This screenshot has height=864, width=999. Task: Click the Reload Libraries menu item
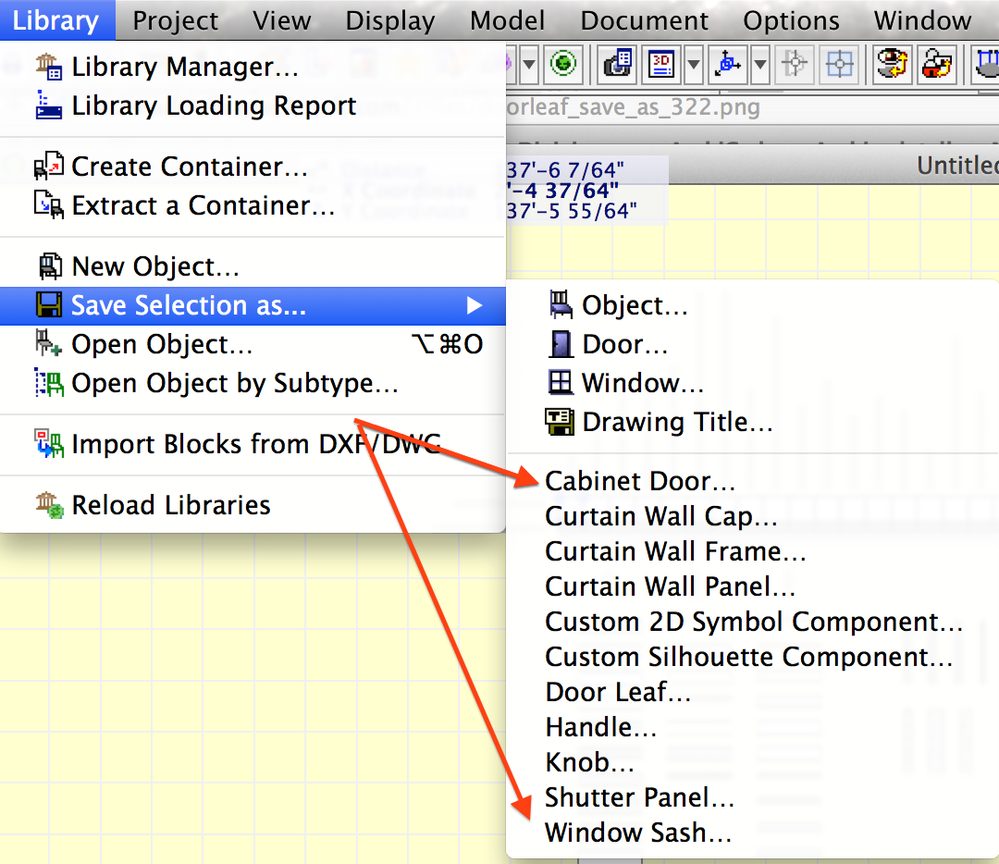[x=170, y=505]
